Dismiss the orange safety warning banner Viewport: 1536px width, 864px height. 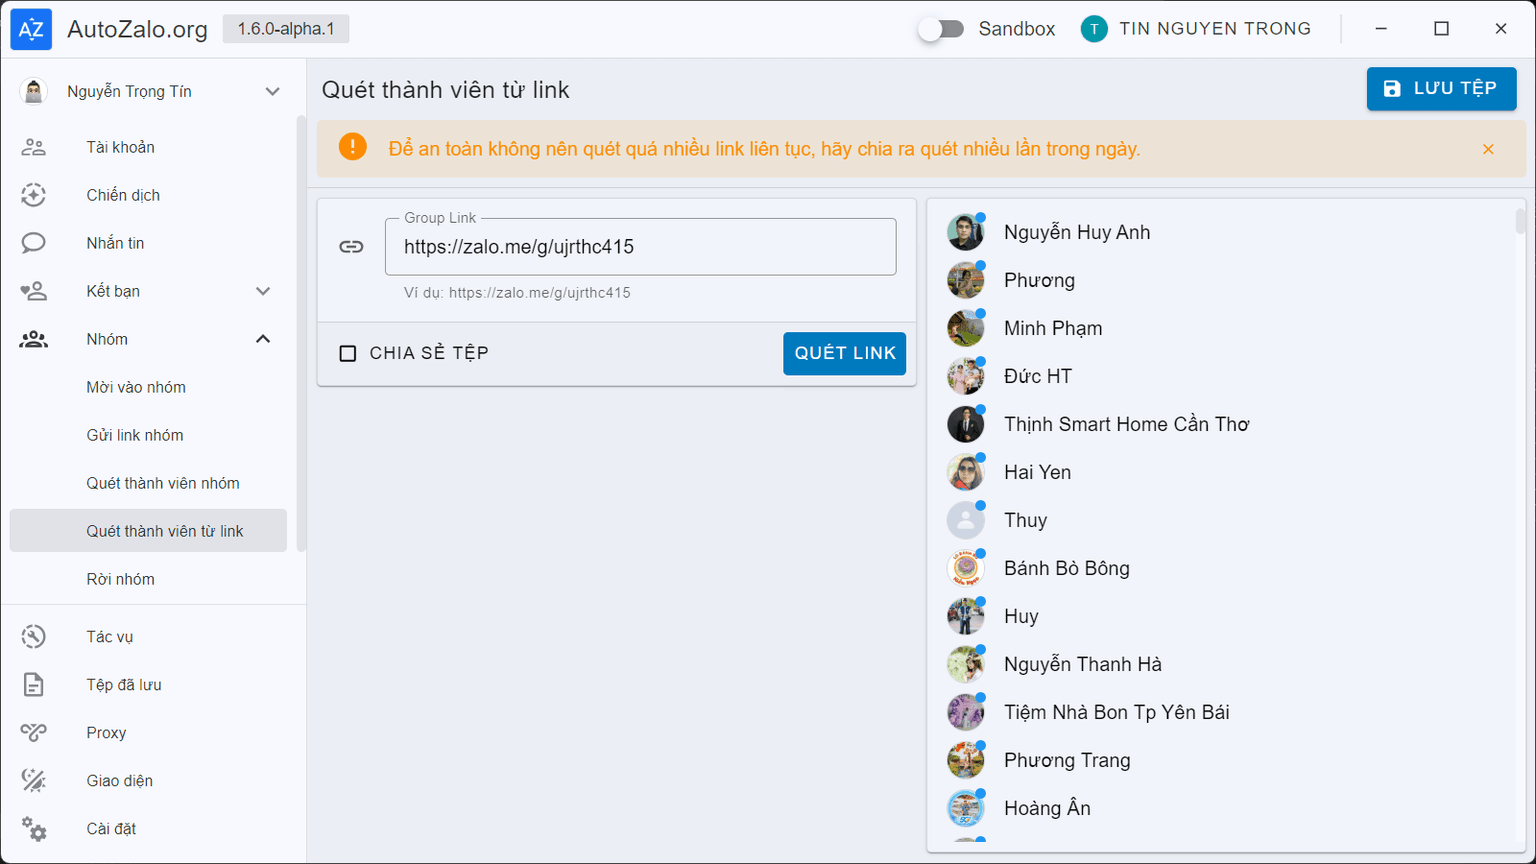pos(1488,149)
